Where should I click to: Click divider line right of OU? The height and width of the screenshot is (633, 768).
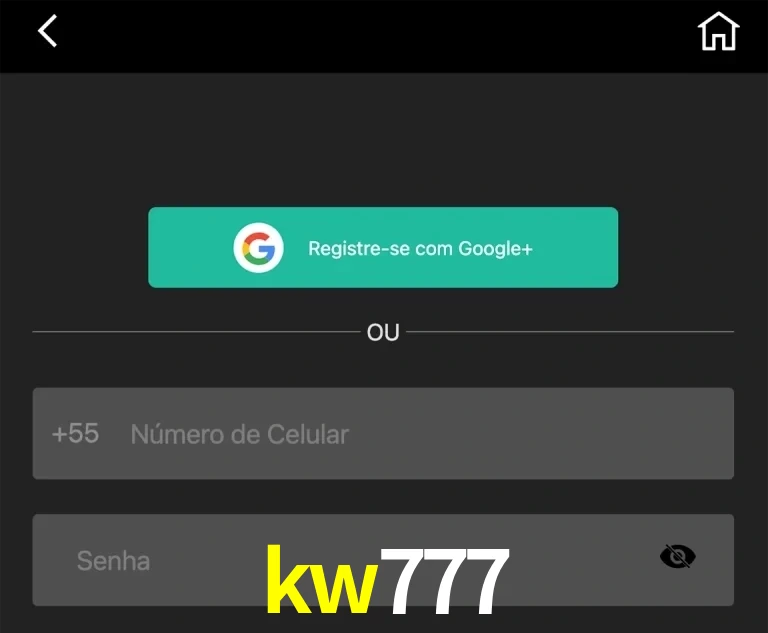570,332
